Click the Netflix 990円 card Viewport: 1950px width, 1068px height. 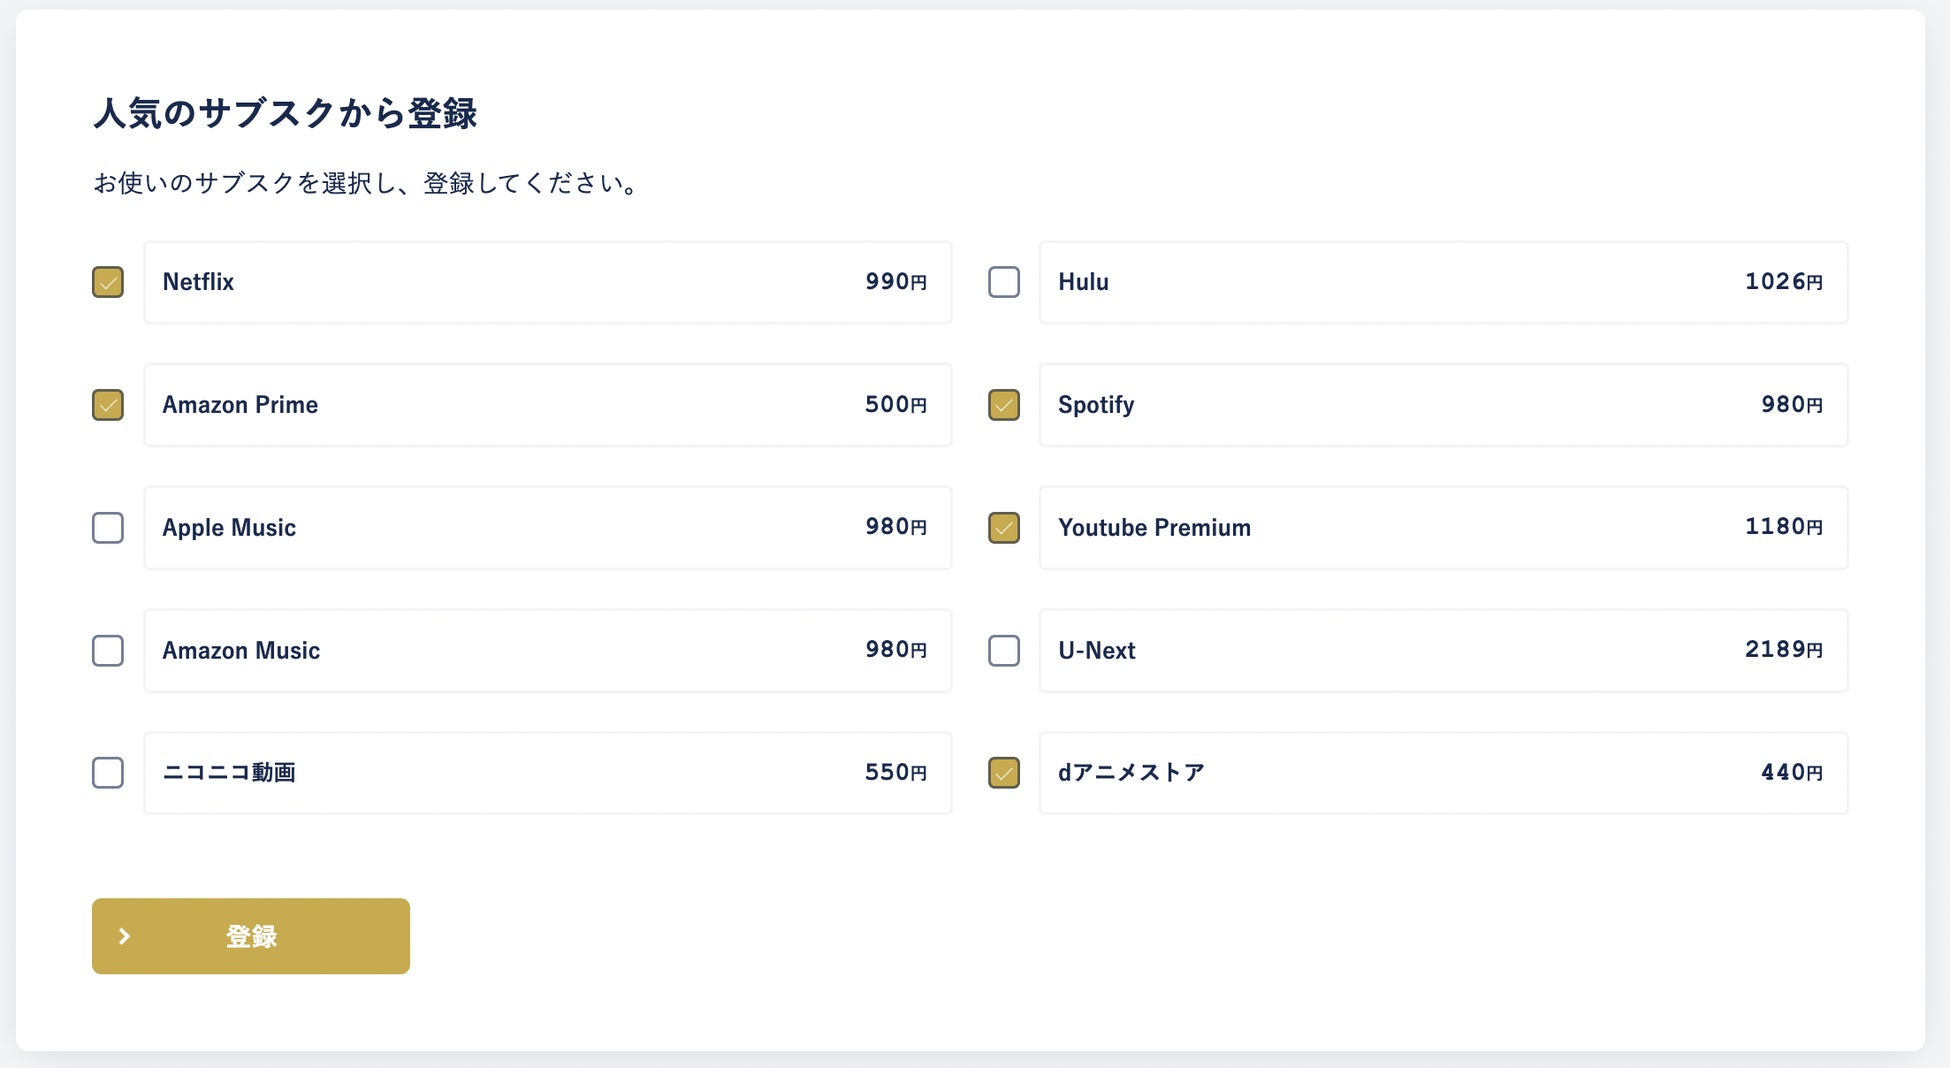tap(547, 282)
